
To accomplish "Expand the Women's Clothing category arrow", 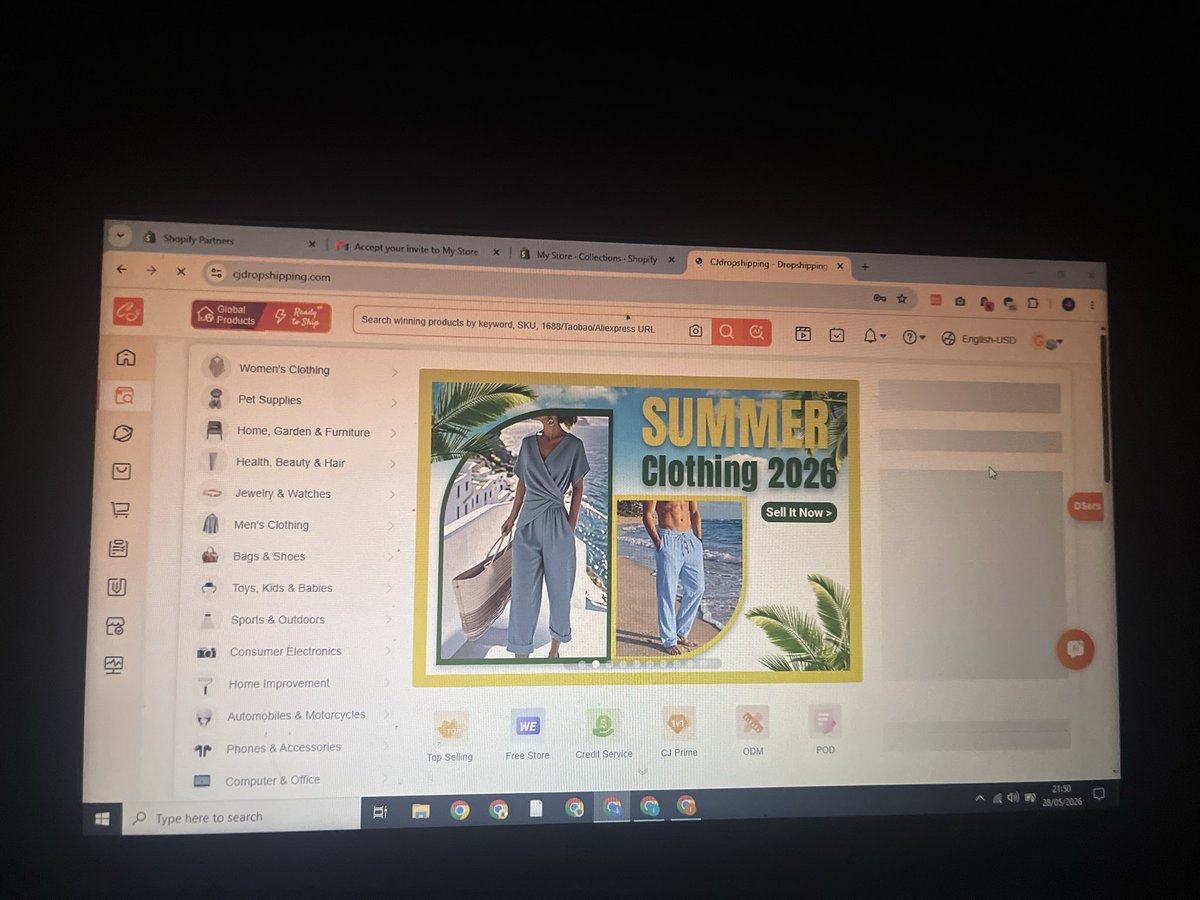I will pyautogui.click(x=394, y=372).
